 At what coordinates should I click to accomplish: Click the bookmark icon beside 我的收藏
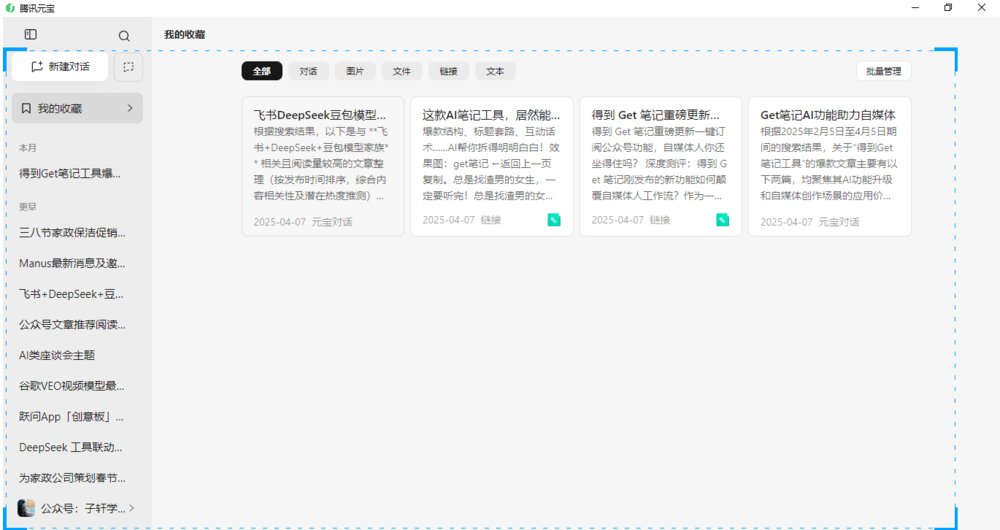(26, 108)
